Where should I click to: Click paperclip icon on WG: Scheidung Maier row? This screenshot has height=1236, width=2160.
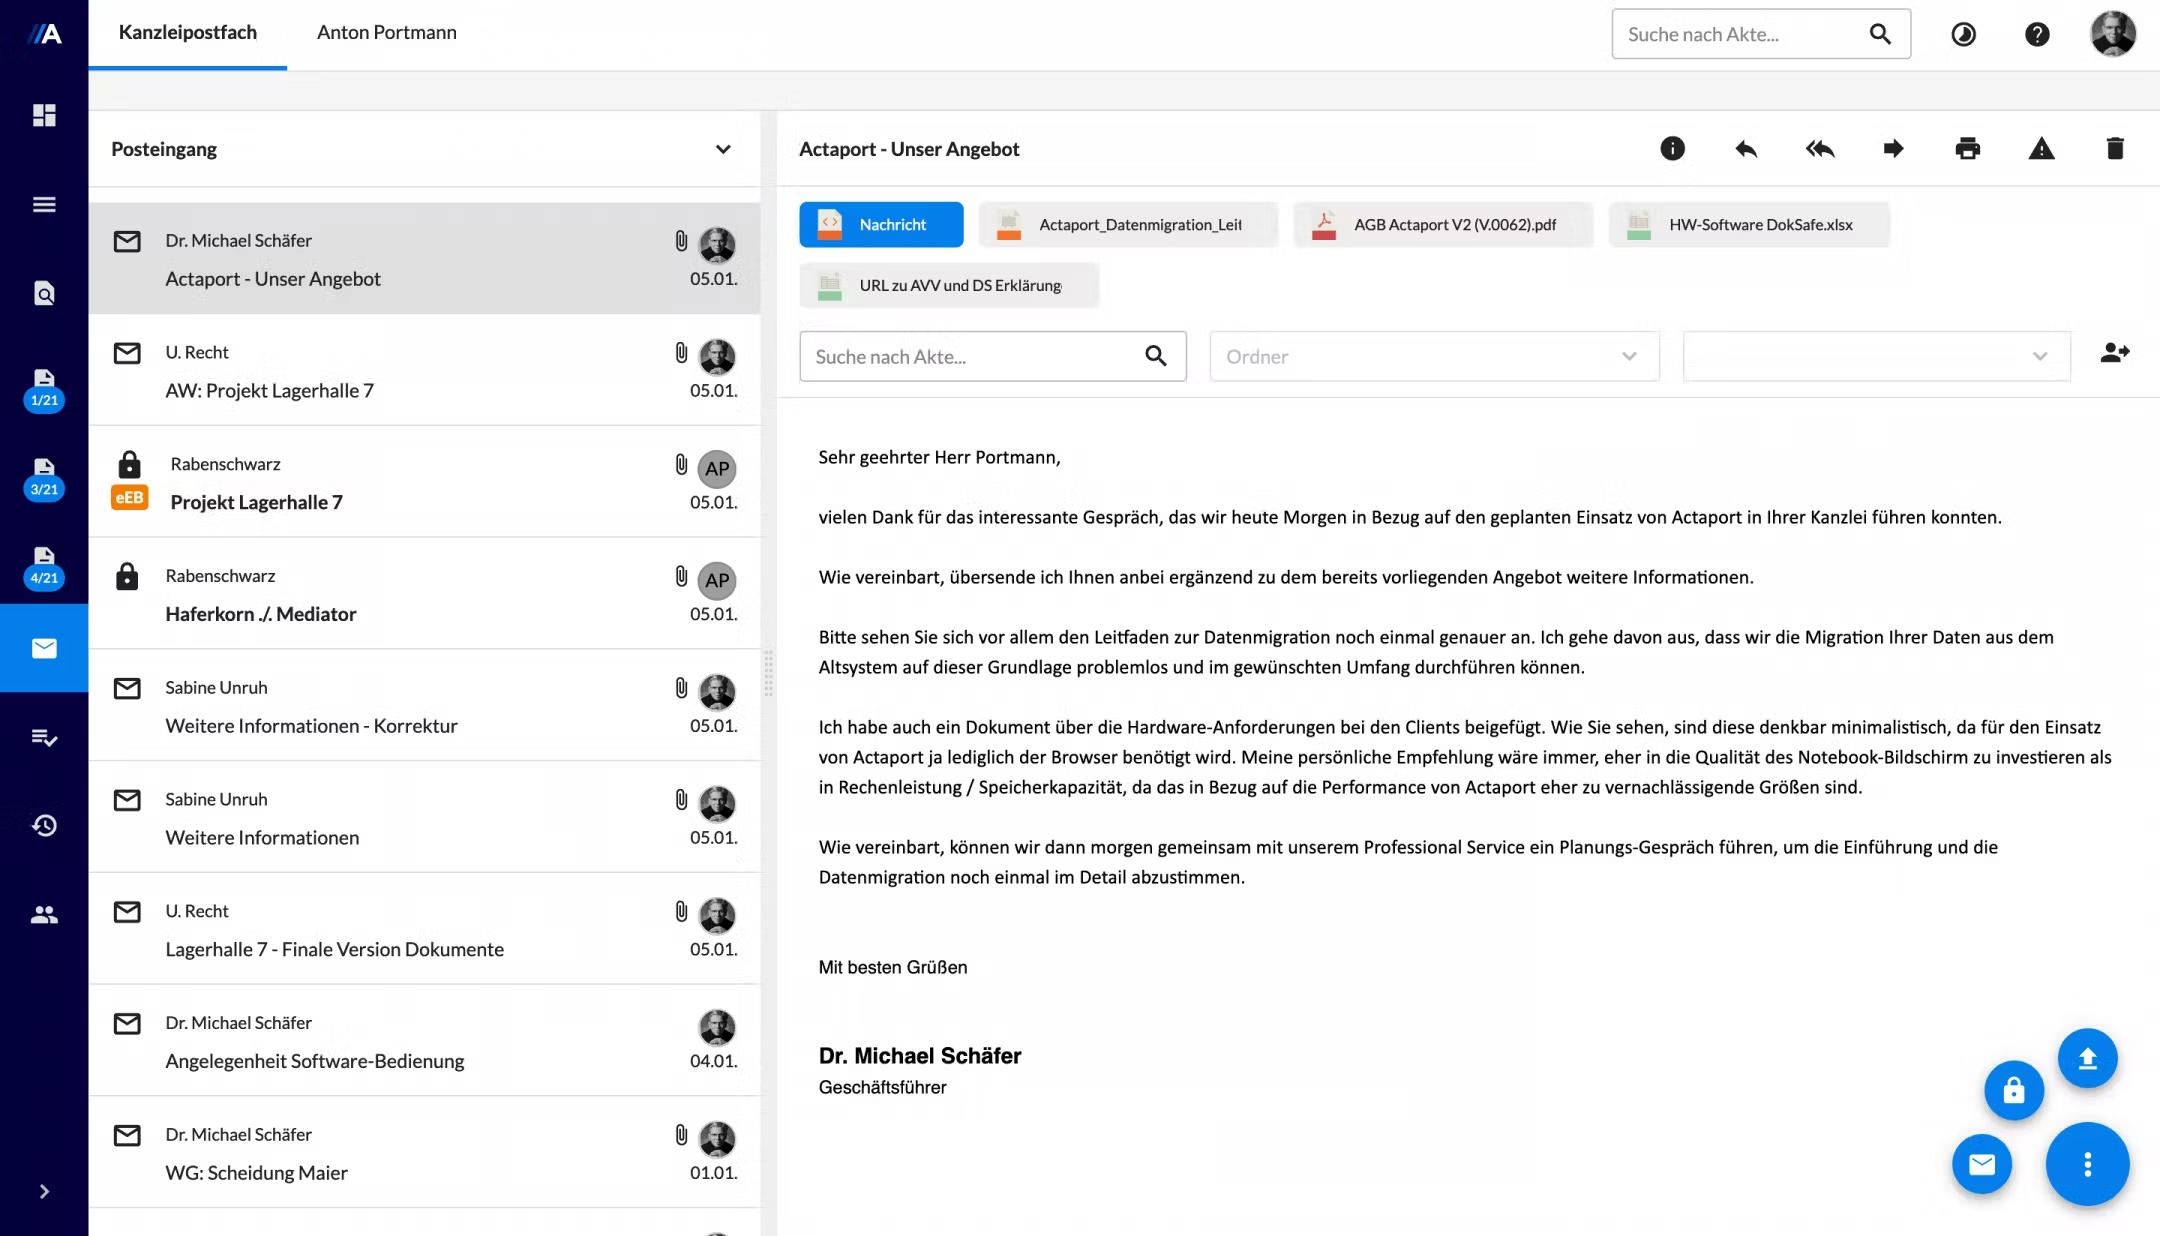pyautogui.click(x=681, y=1135)
